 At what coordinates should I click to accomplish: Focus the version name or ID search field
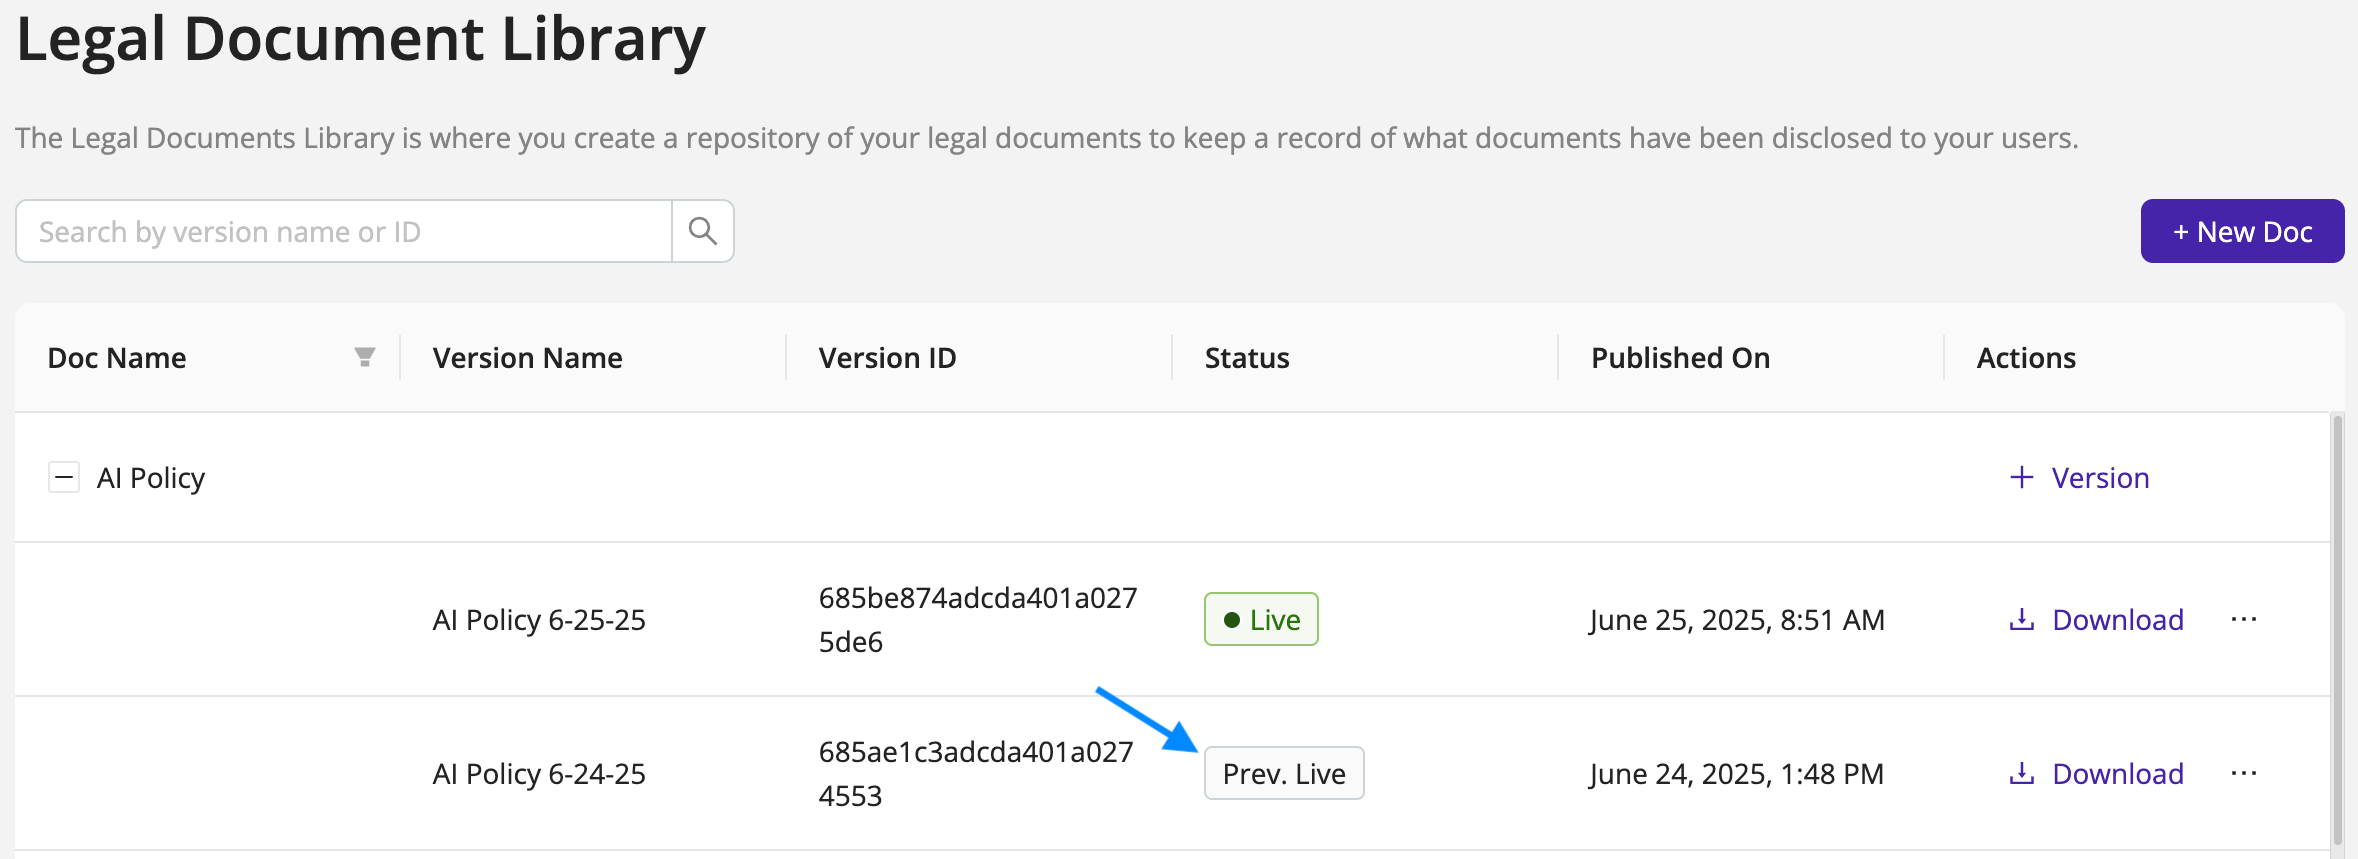coord(344,231)
